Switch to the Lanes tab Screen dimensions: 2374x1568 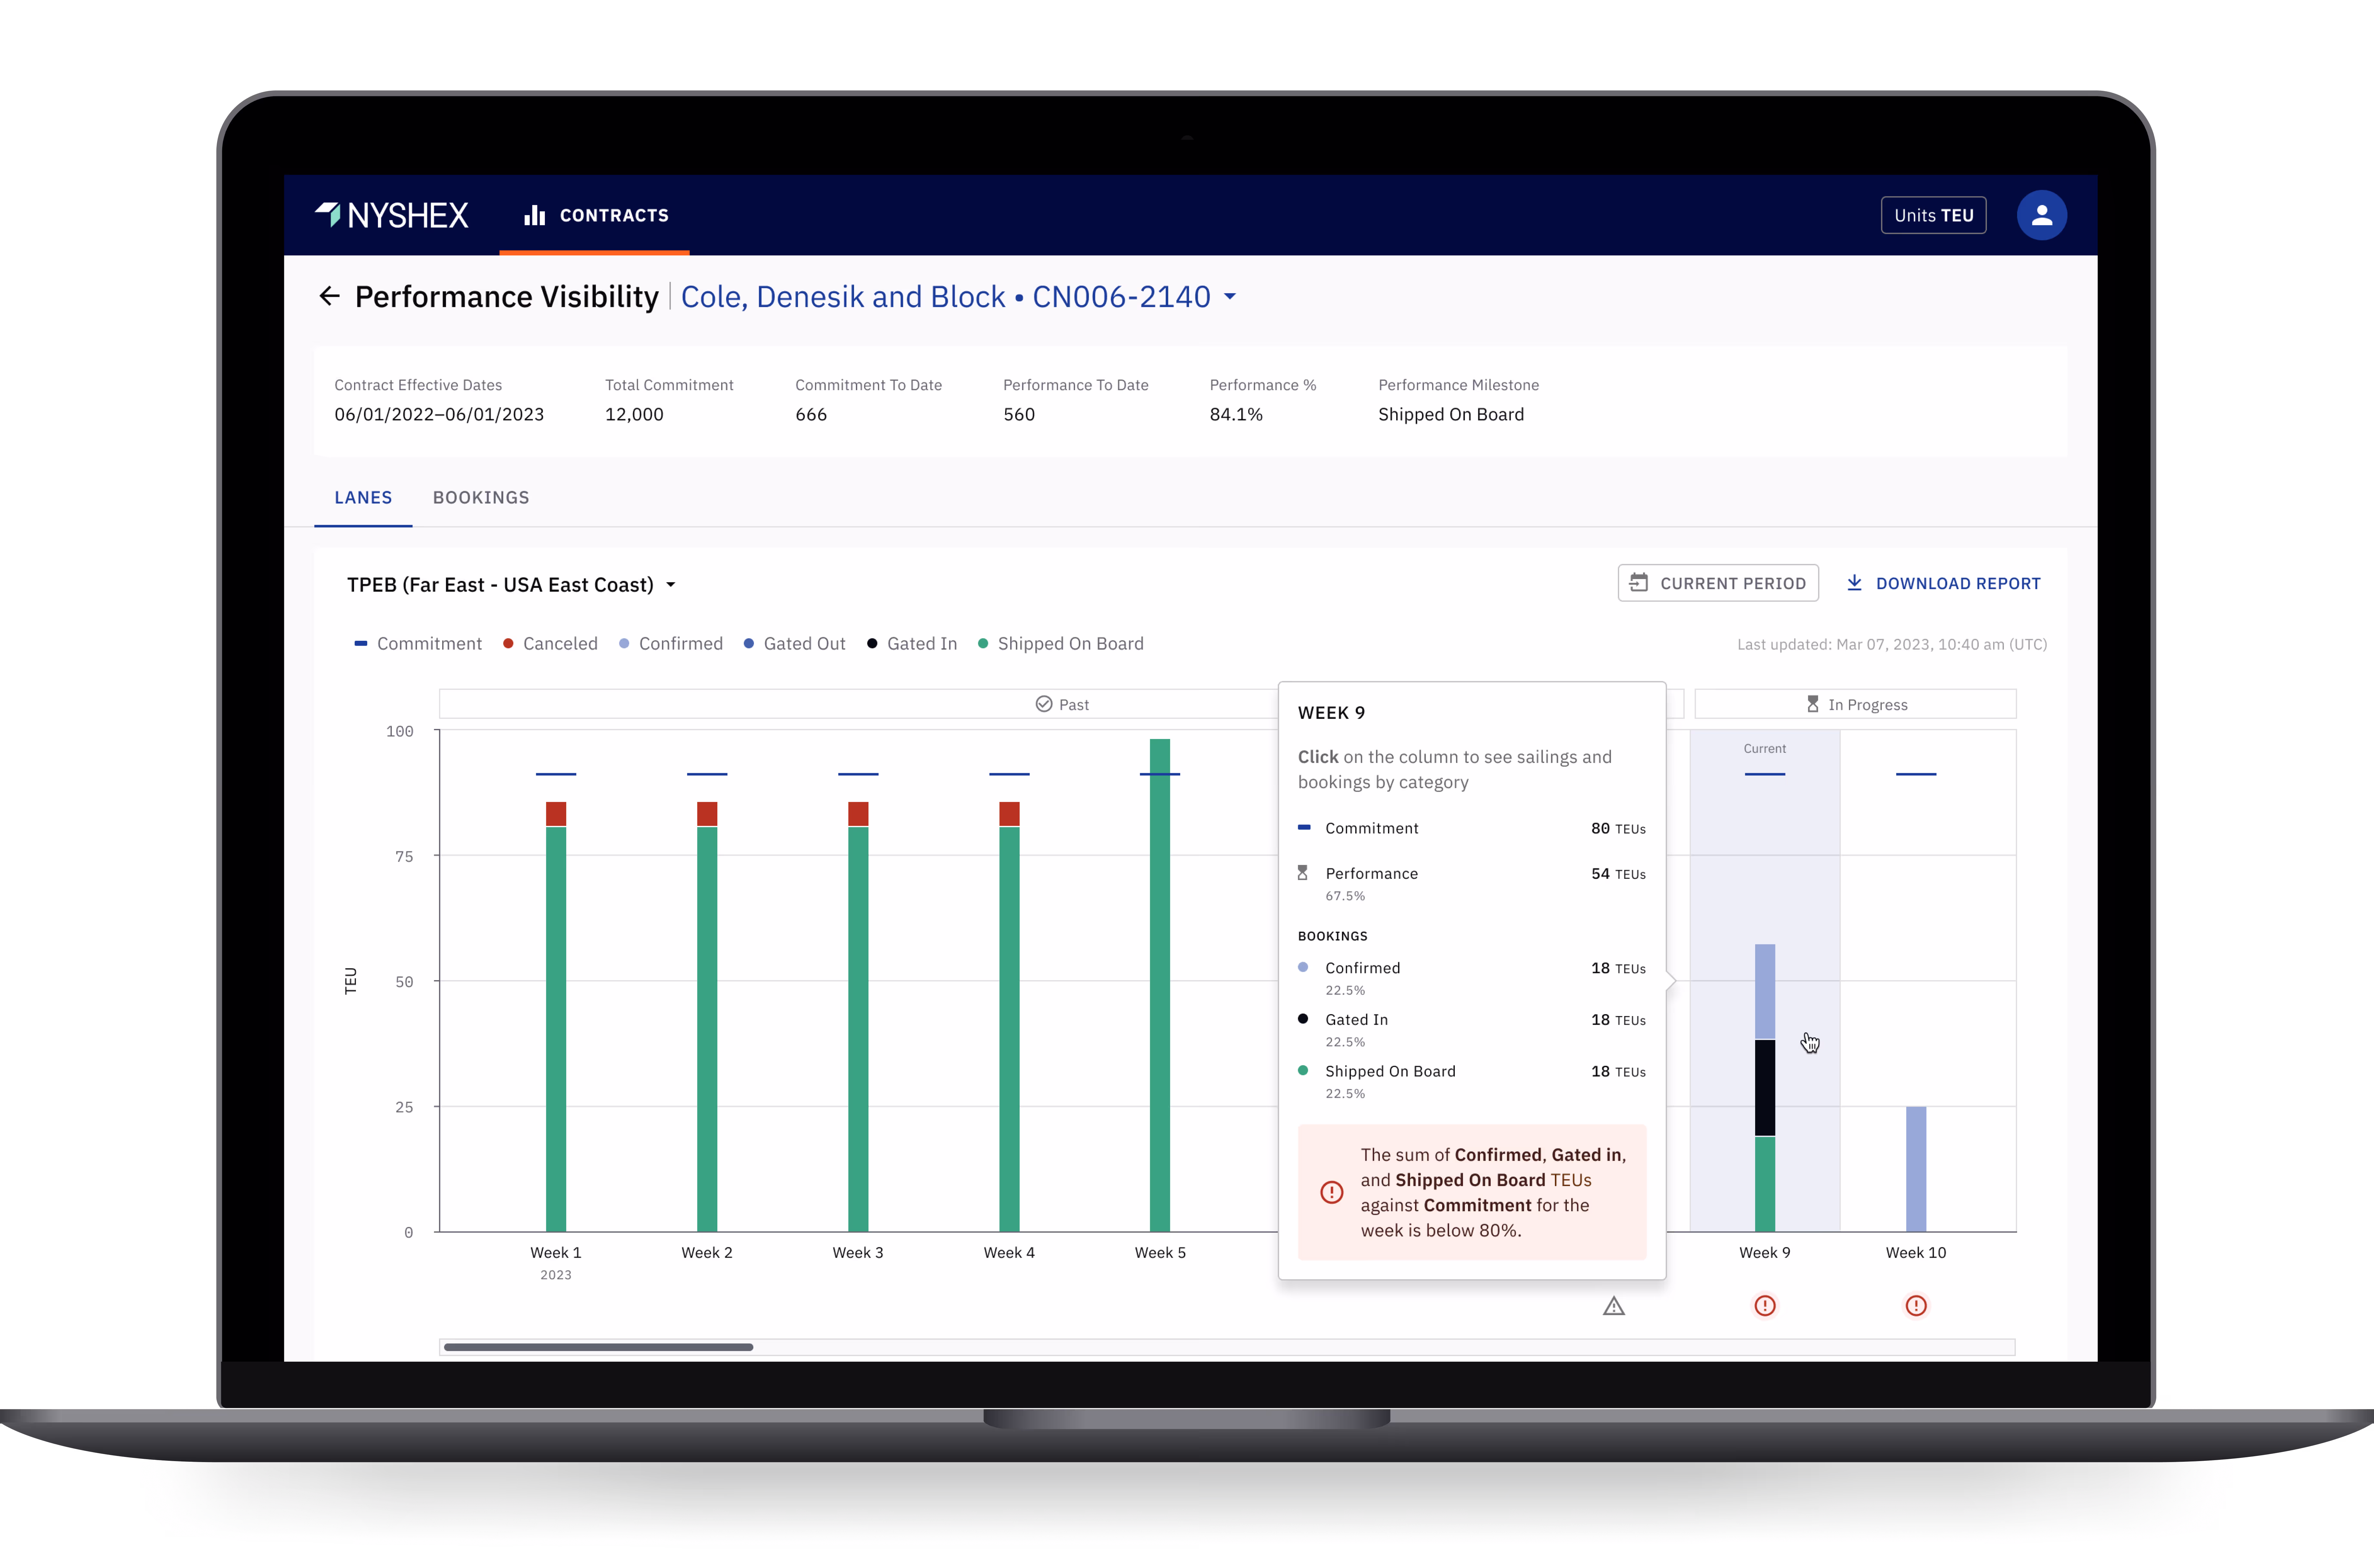click(x=363, y=498)
